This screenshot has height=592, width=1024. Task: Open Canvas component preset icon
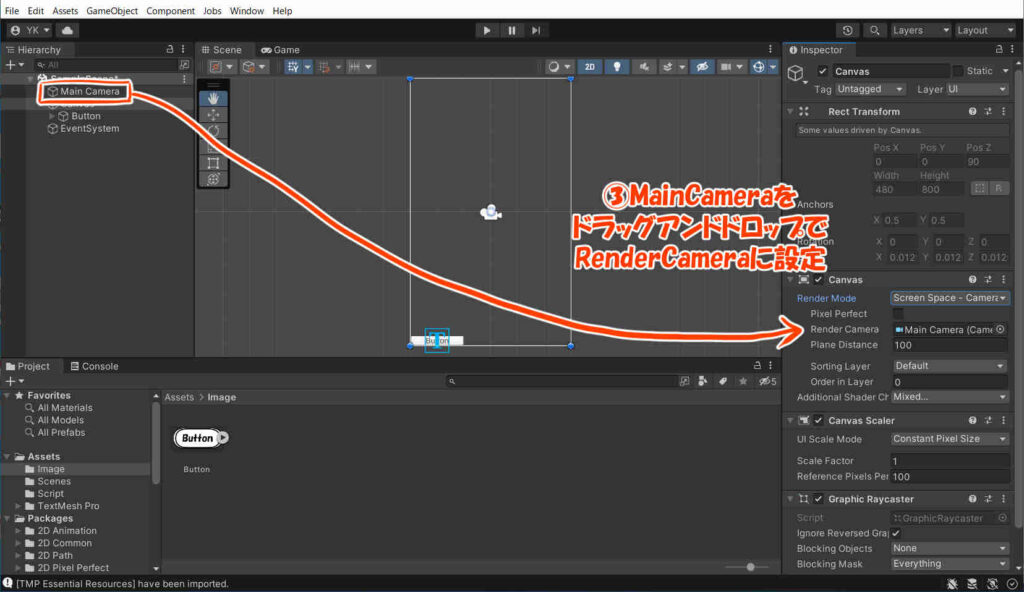988,280
